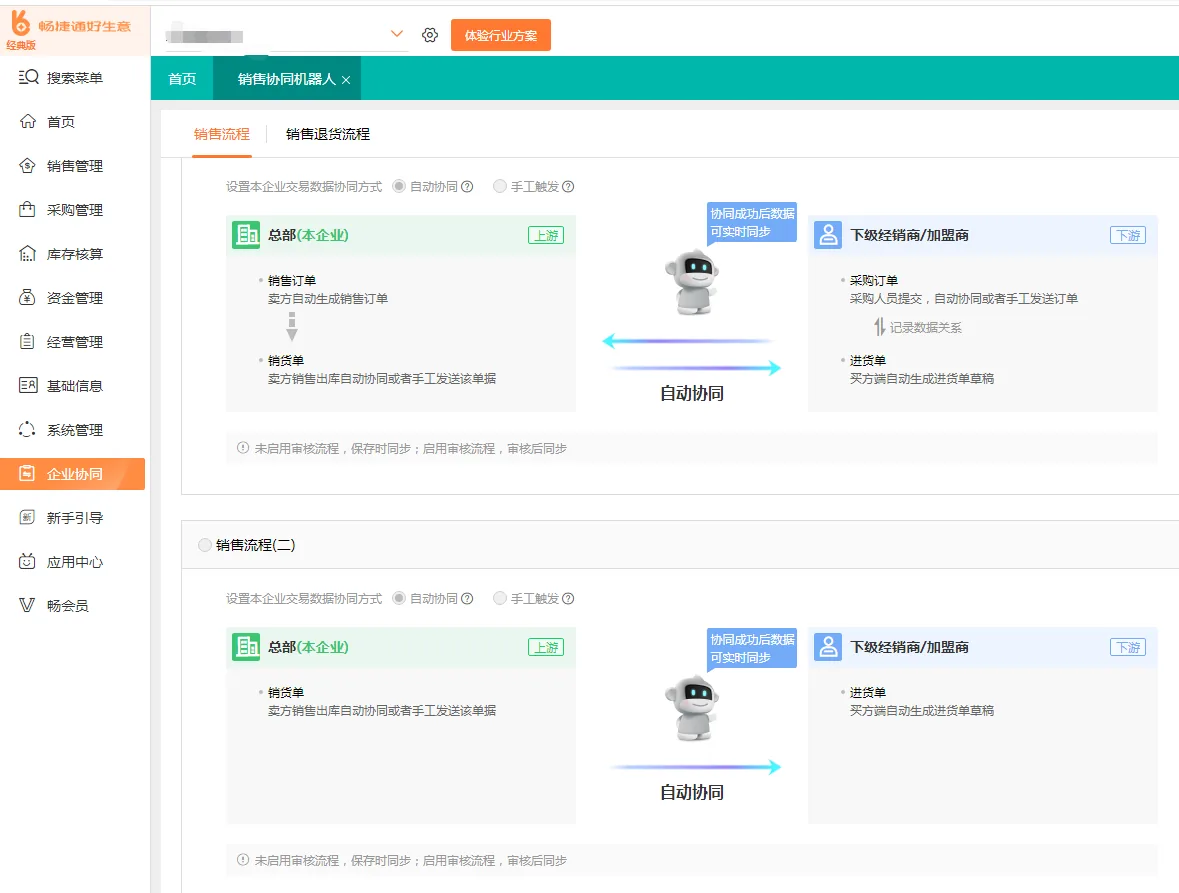This screenshot has height=893, width=1179.
Task: Click help icon beside 自动协同 under 销售流程(二)
Action: coord(467,598)
